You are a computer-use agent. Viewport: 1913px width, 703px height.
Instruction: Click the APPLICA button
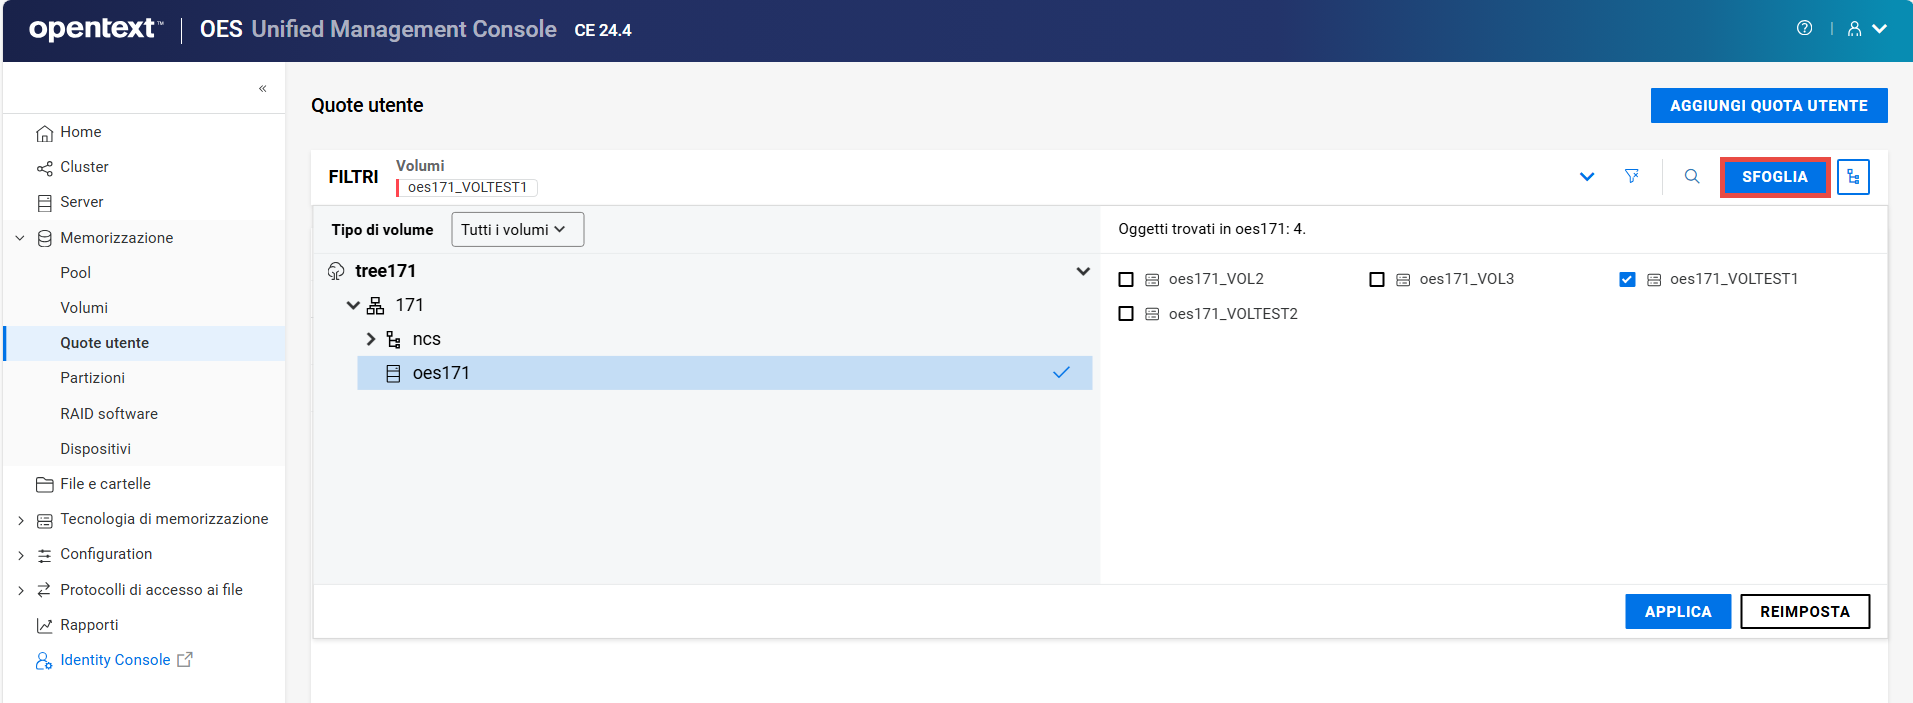coord(1677,611)
